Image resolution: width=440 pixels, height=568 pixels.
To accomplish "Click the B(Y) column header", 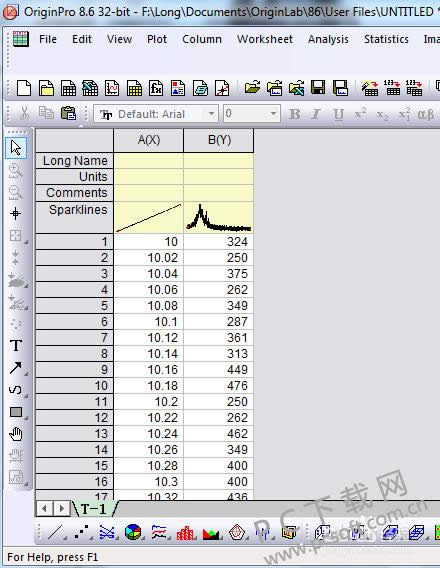I will [219, 140].
